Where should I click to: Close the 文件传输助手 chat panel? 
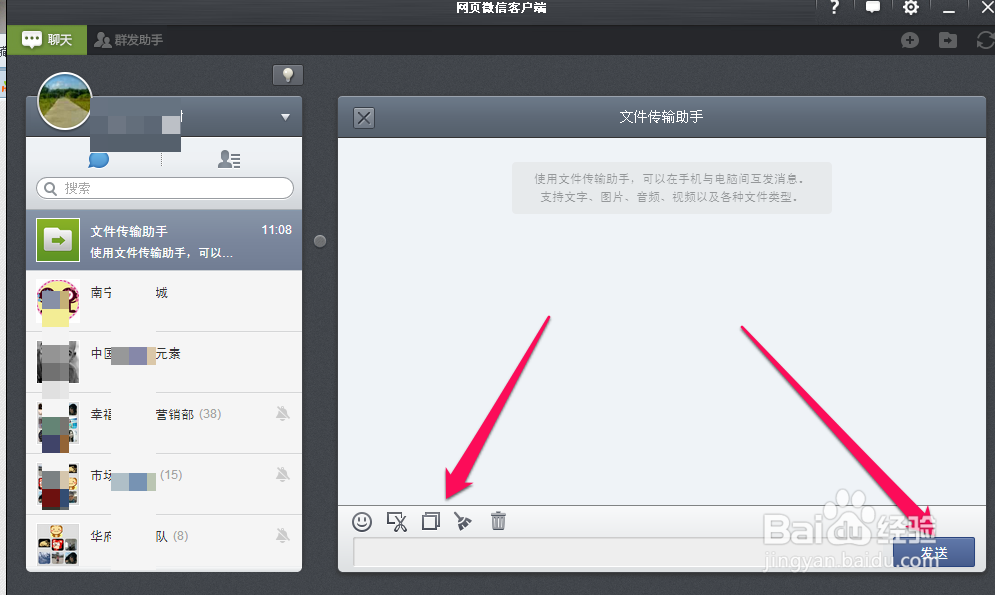(364, 117)
